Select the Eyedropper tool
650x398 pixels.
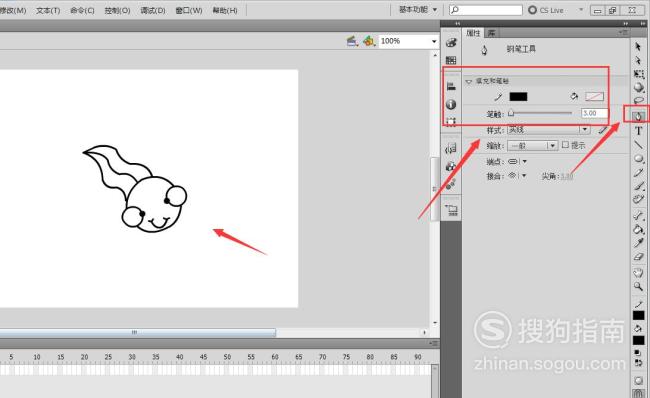[638, 243]
